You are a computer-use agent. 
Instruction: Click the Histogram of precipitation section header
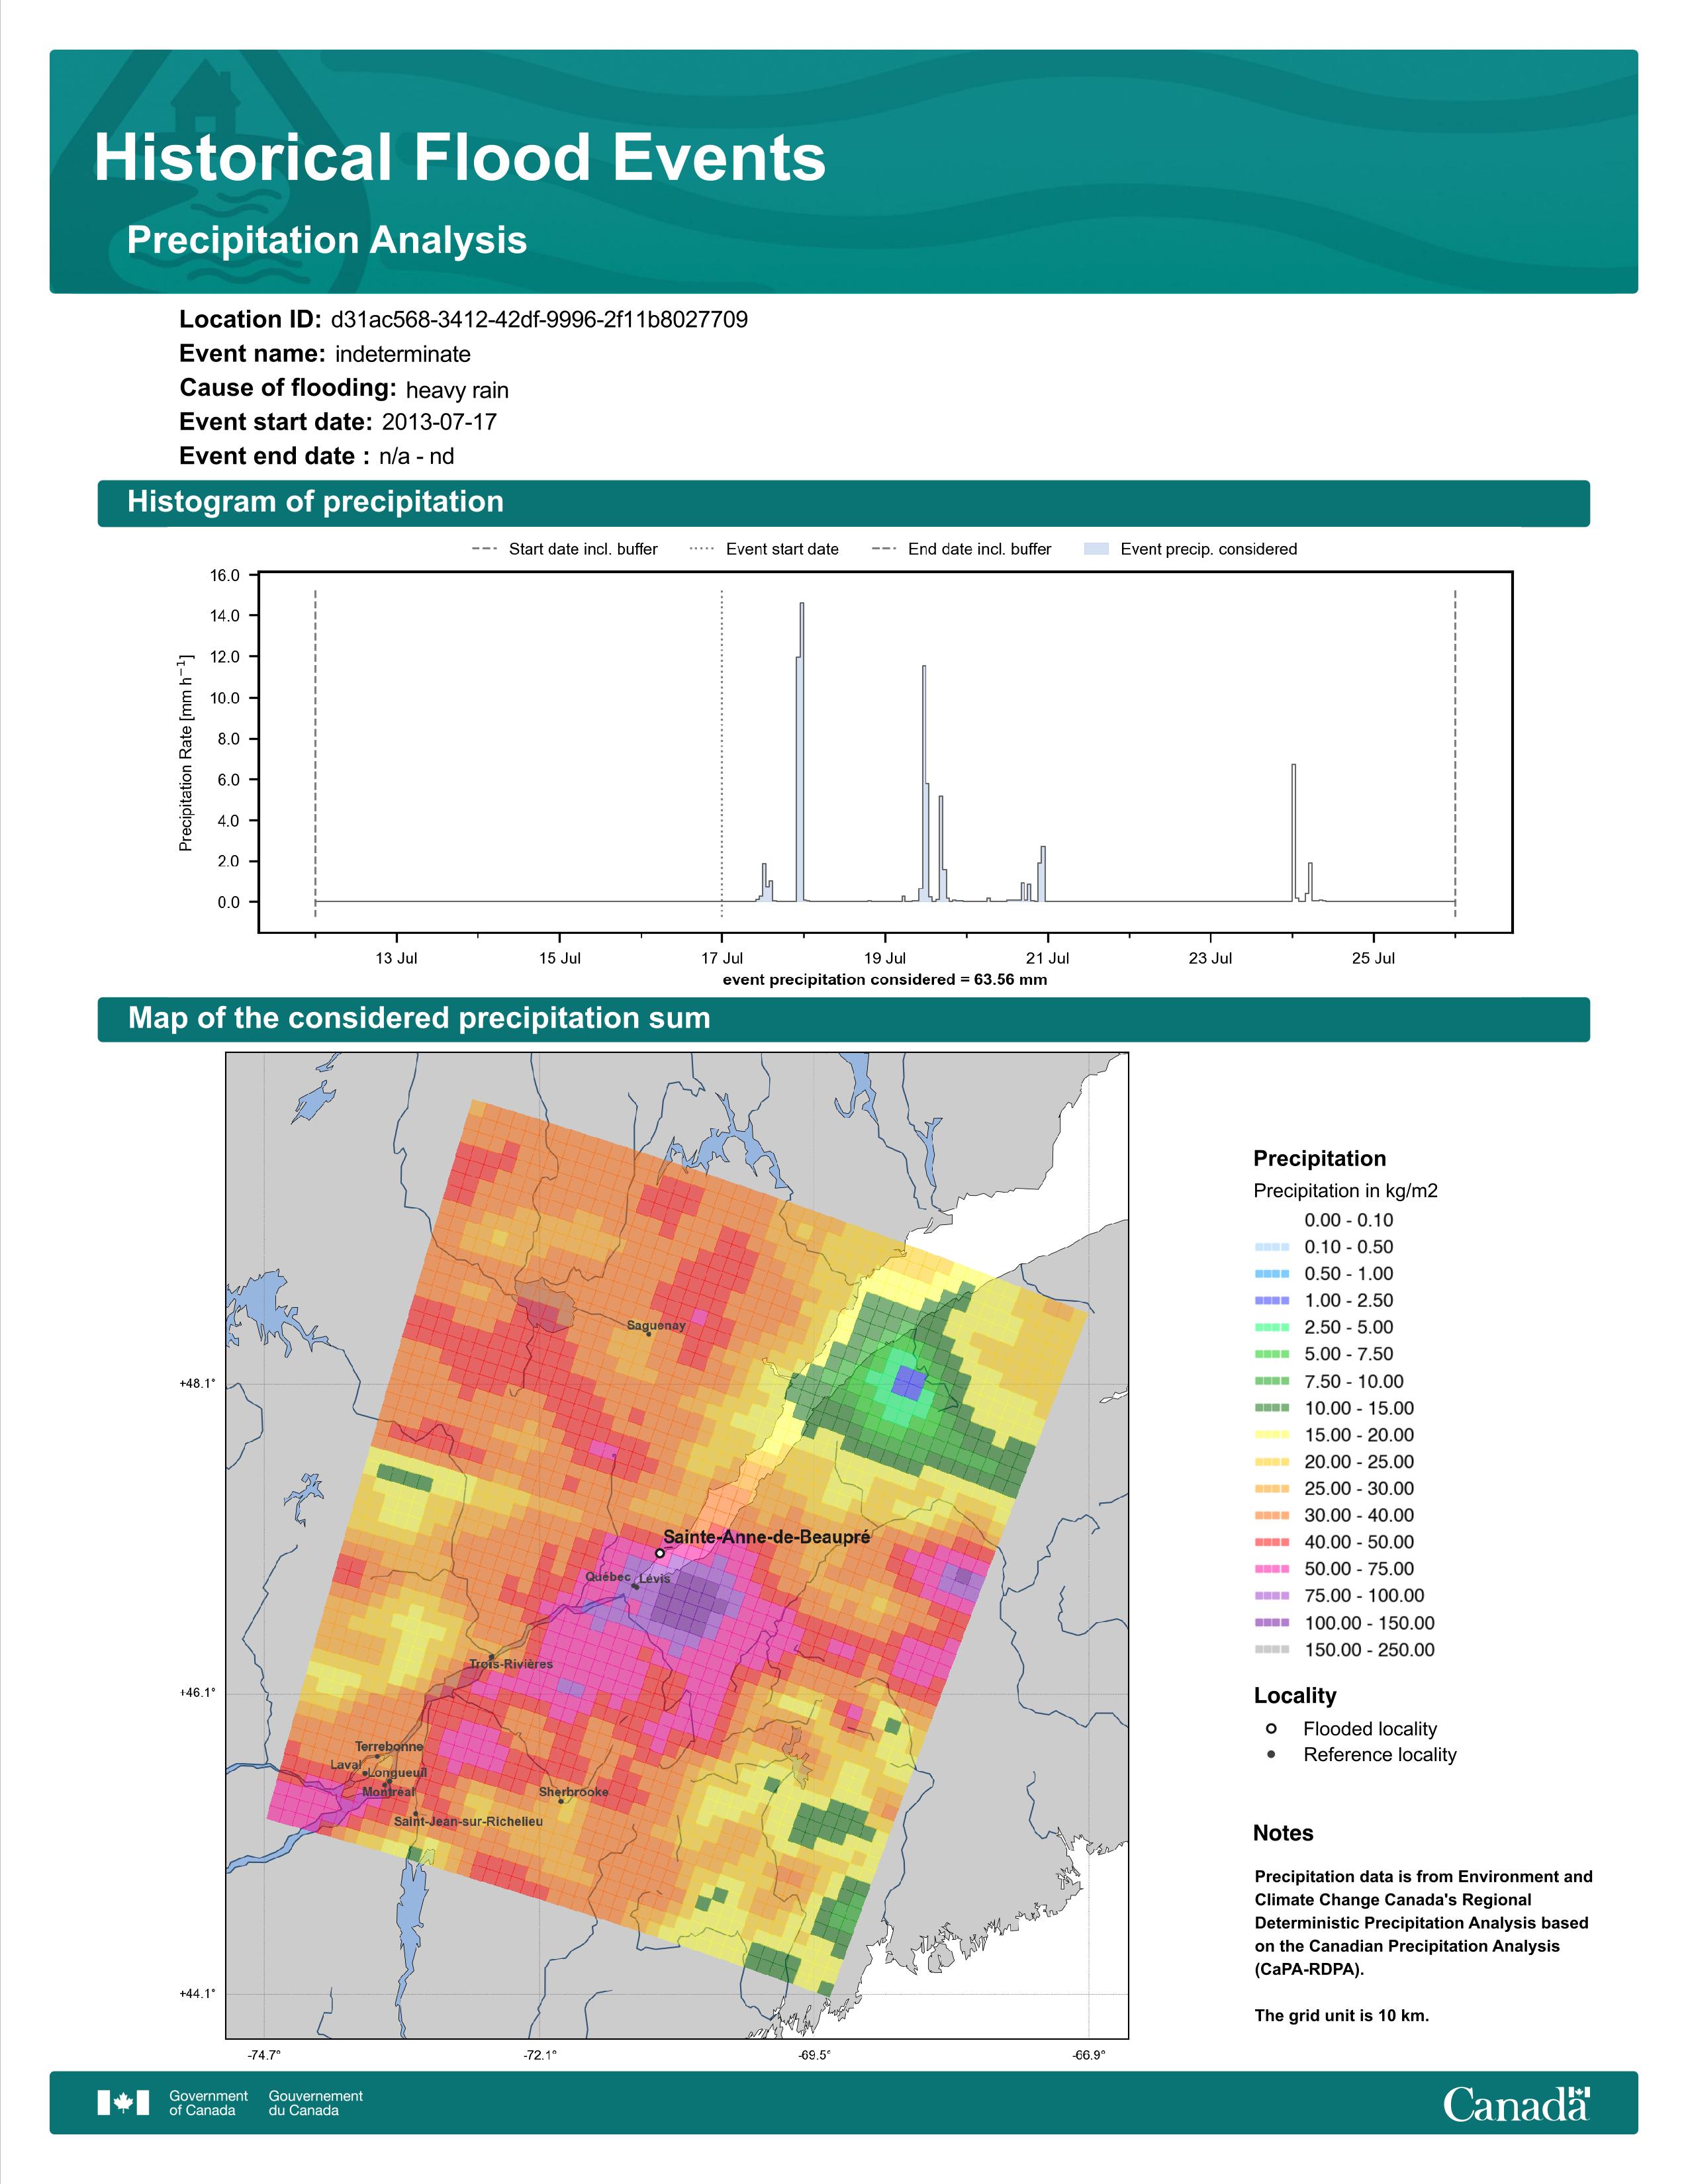[316, 502]
